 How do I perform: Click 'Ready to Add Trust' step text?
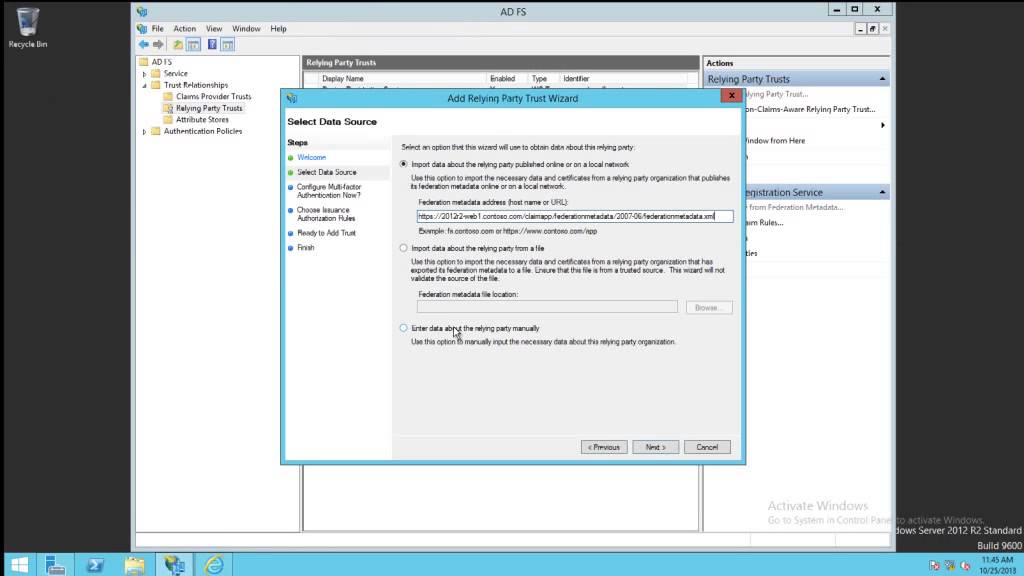327,233
